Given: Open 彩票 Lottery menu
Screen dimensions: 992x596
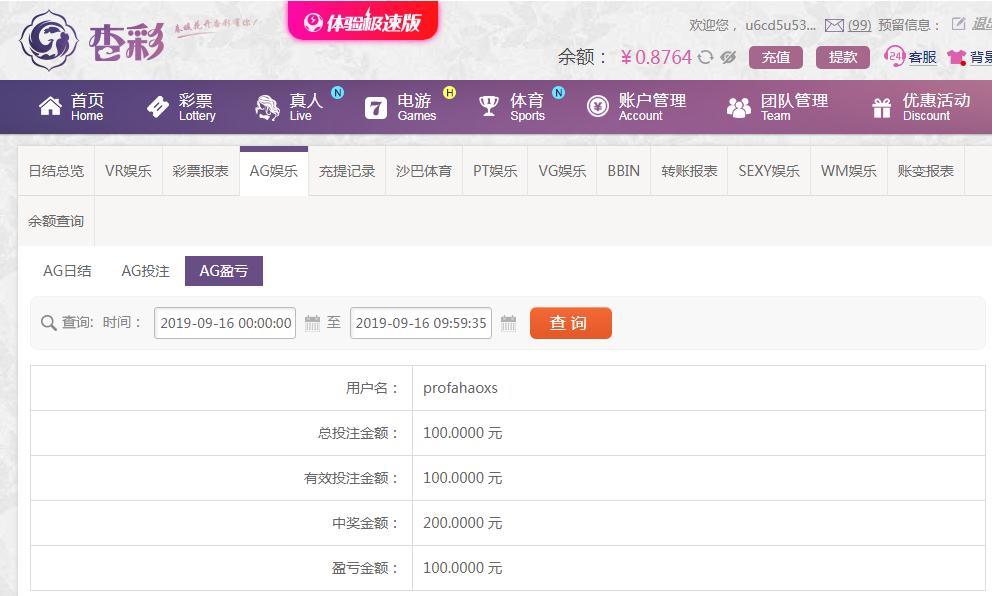Looking at the screenshot, I should pos(197,107).
